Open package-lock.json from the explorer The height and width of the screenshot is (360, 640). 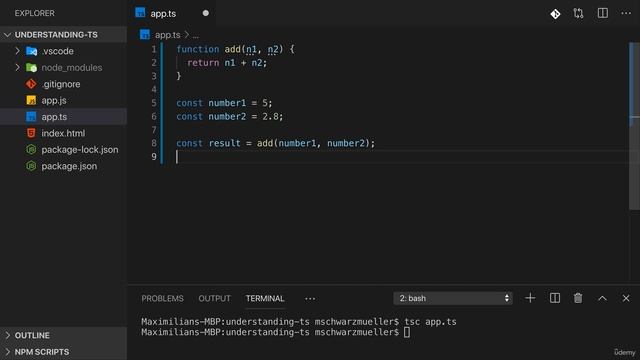coord(80,150)
